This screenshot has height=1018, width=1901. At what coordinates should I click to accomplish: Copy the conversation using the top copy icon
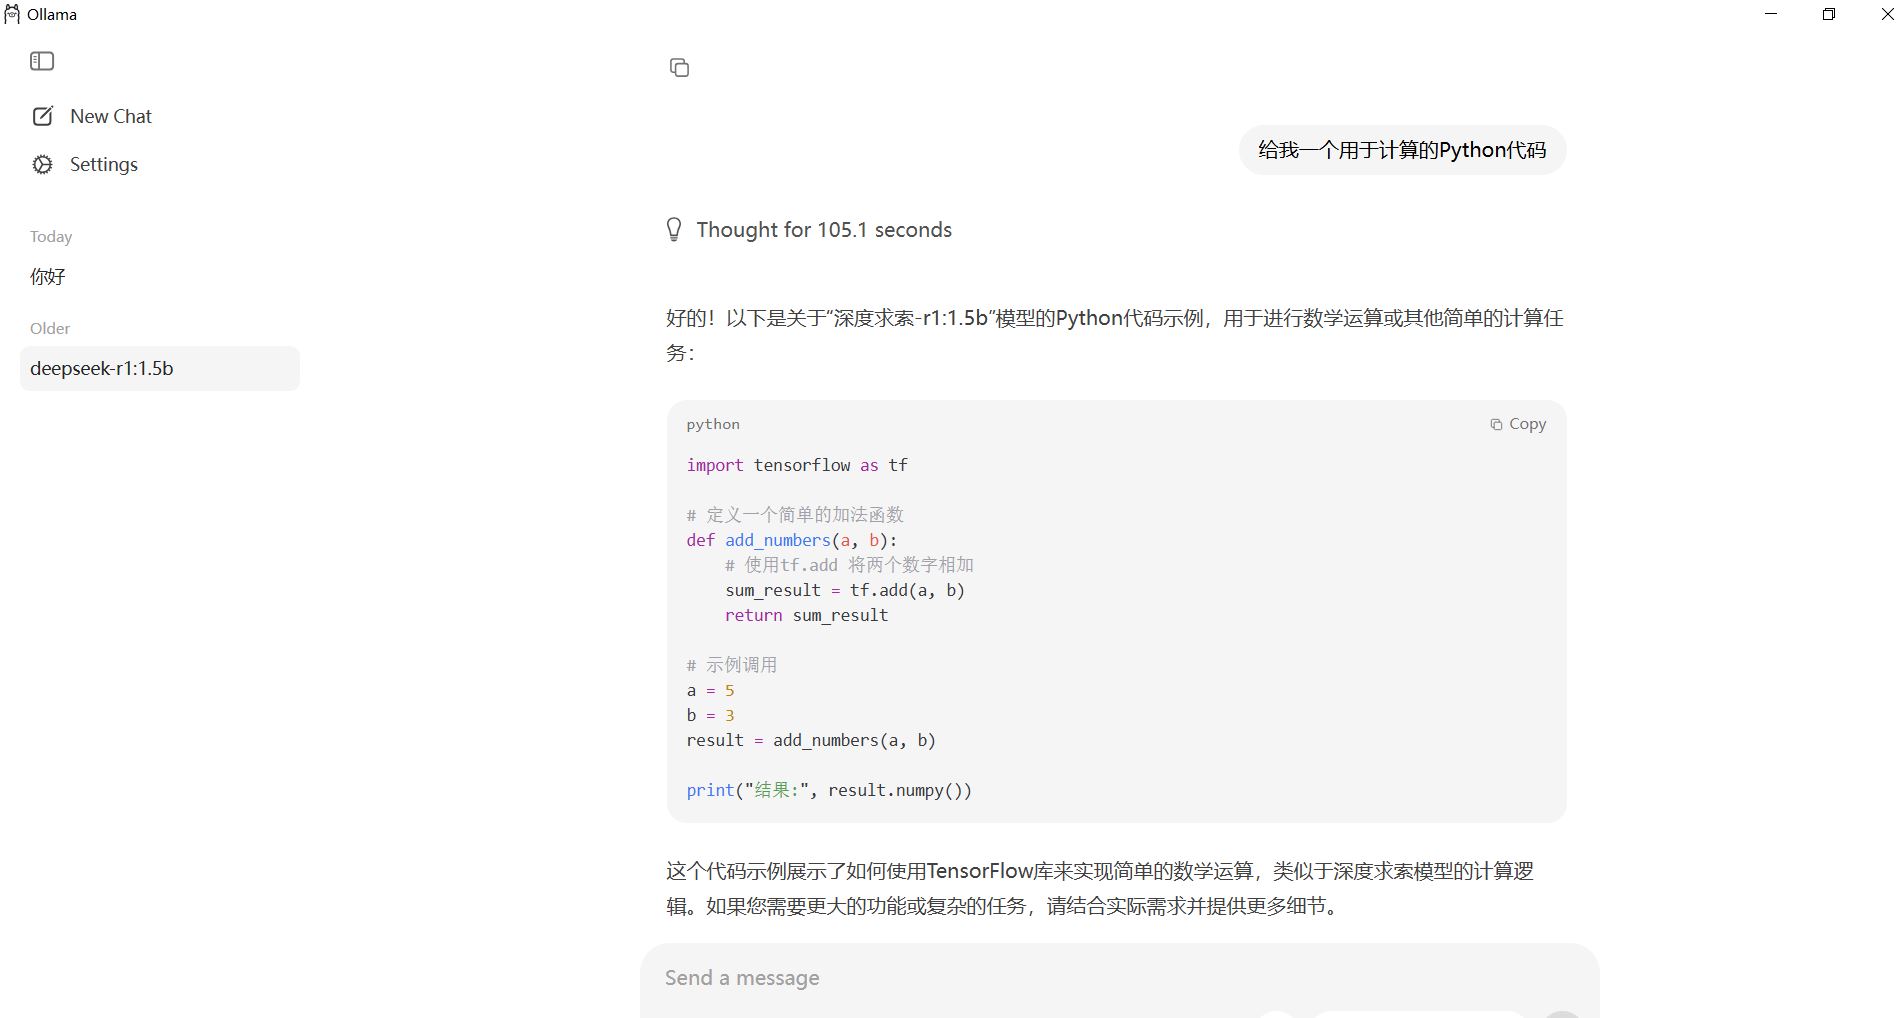coord(679,68)
